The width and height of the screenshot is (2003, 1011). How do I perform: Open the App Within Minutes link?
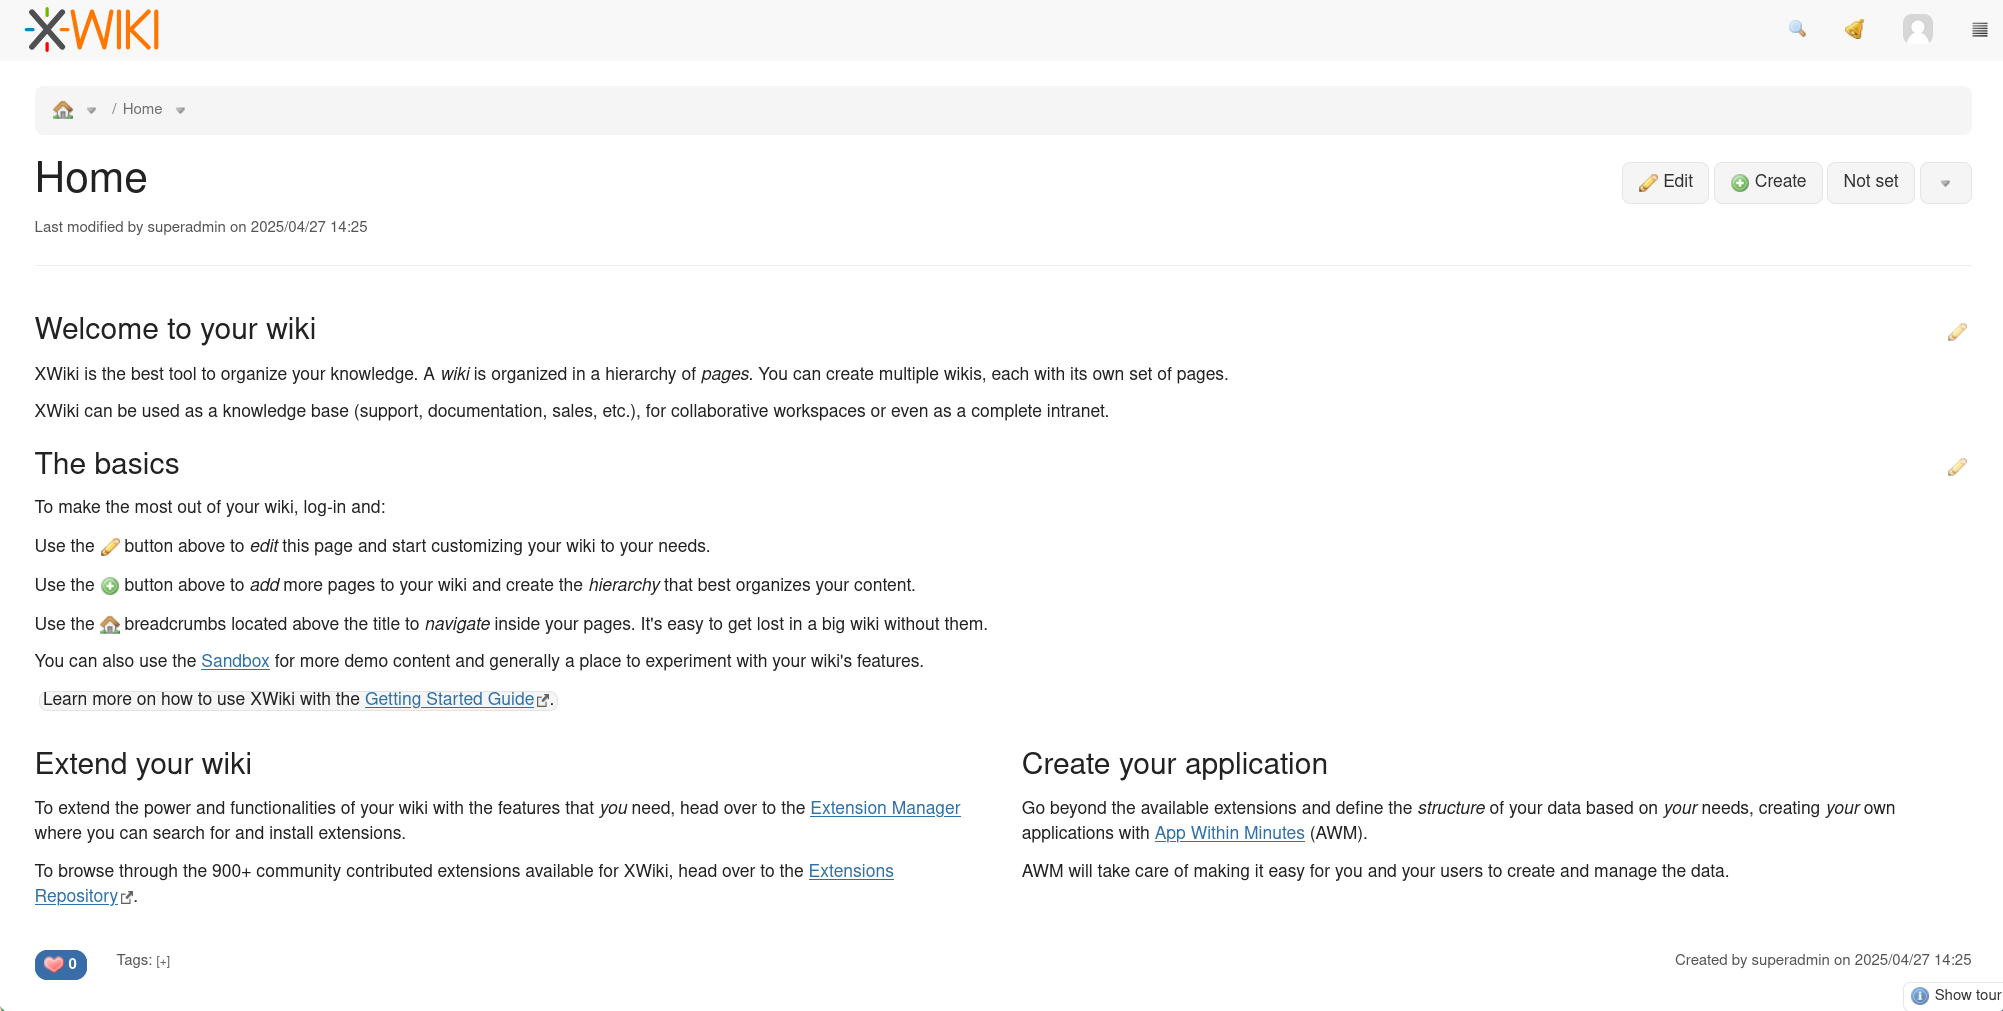[1229, 833]
